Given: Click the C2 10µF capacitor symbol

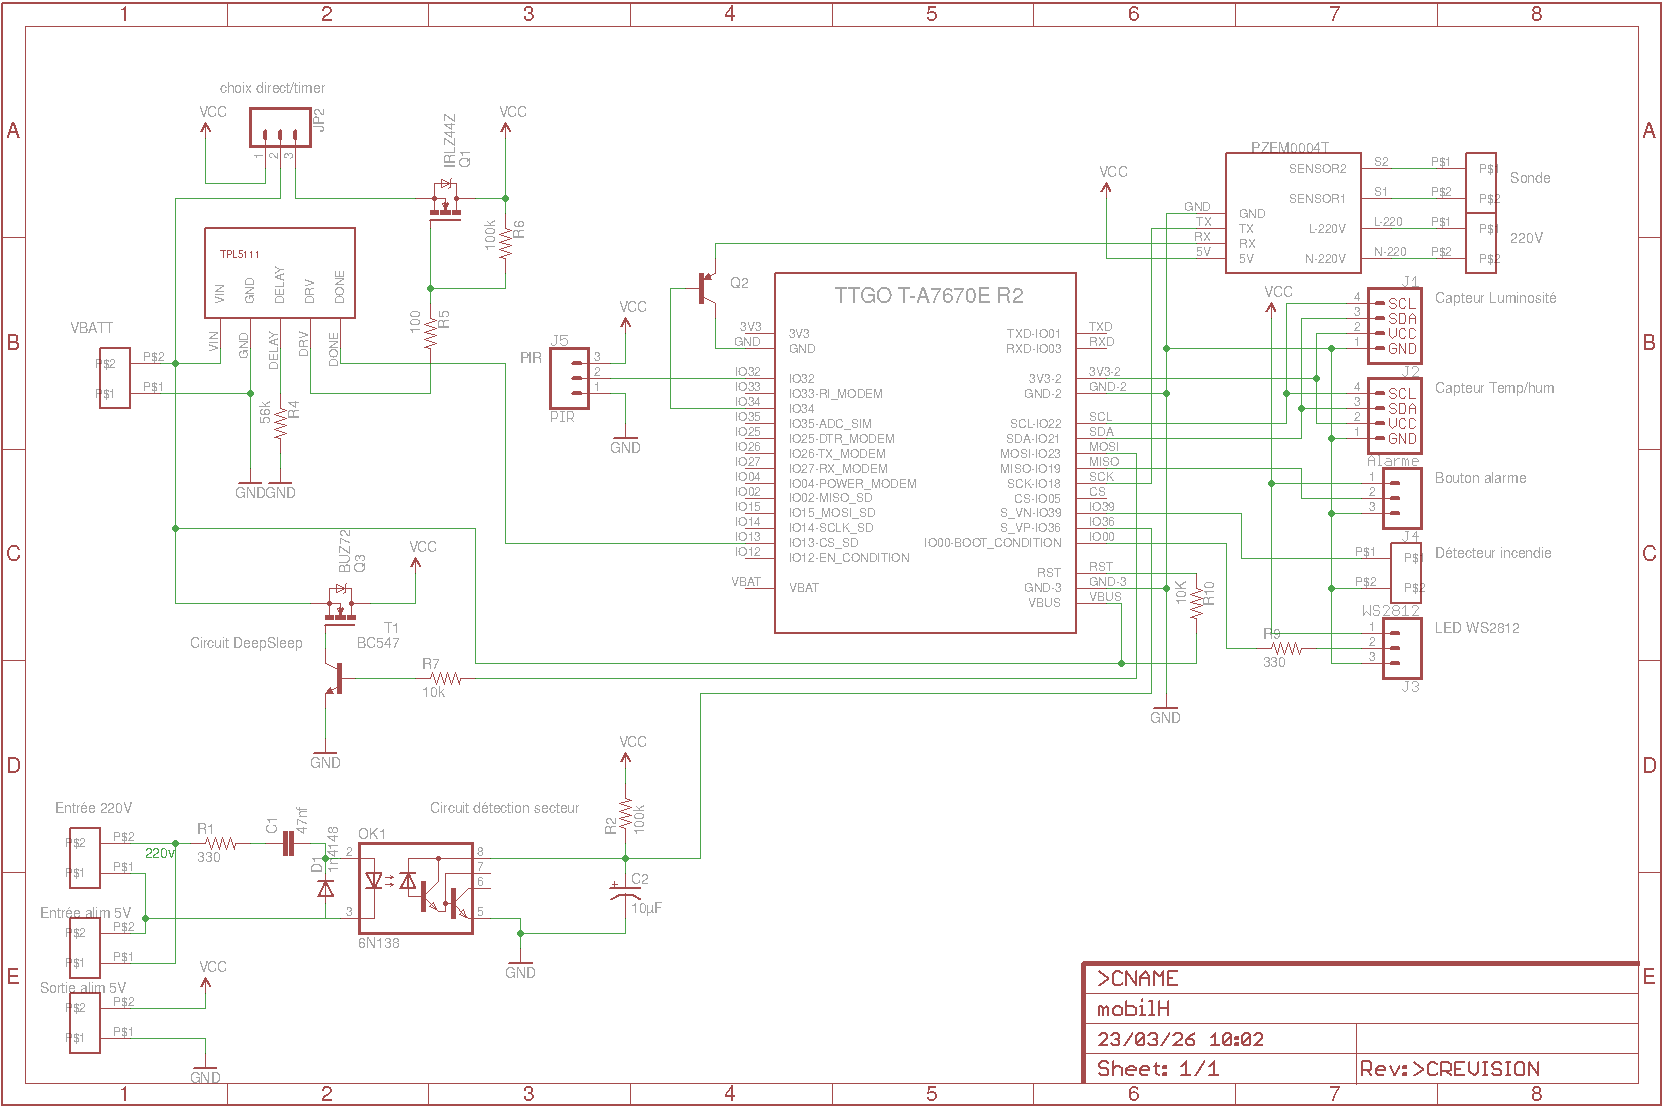Looking at the screenshot, I should 626,891.
